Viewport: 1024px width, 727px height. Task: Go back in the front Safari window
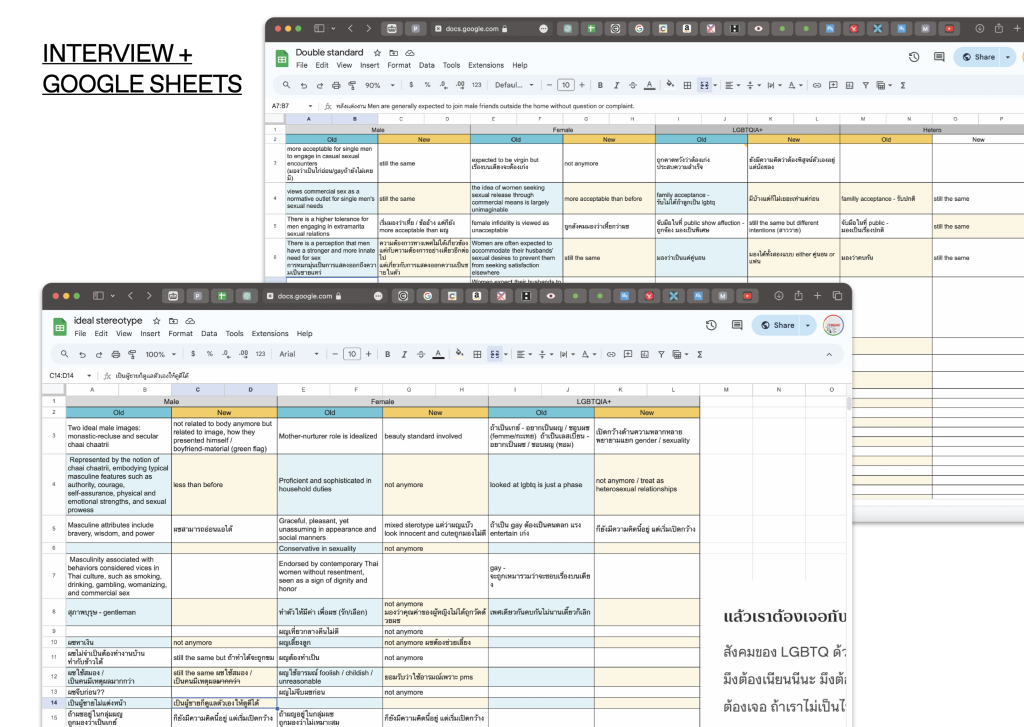131,296
